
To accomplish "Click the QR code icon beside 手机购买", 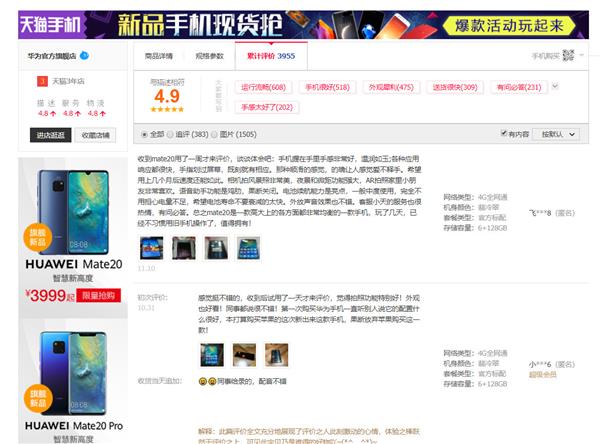I will 569,56.
